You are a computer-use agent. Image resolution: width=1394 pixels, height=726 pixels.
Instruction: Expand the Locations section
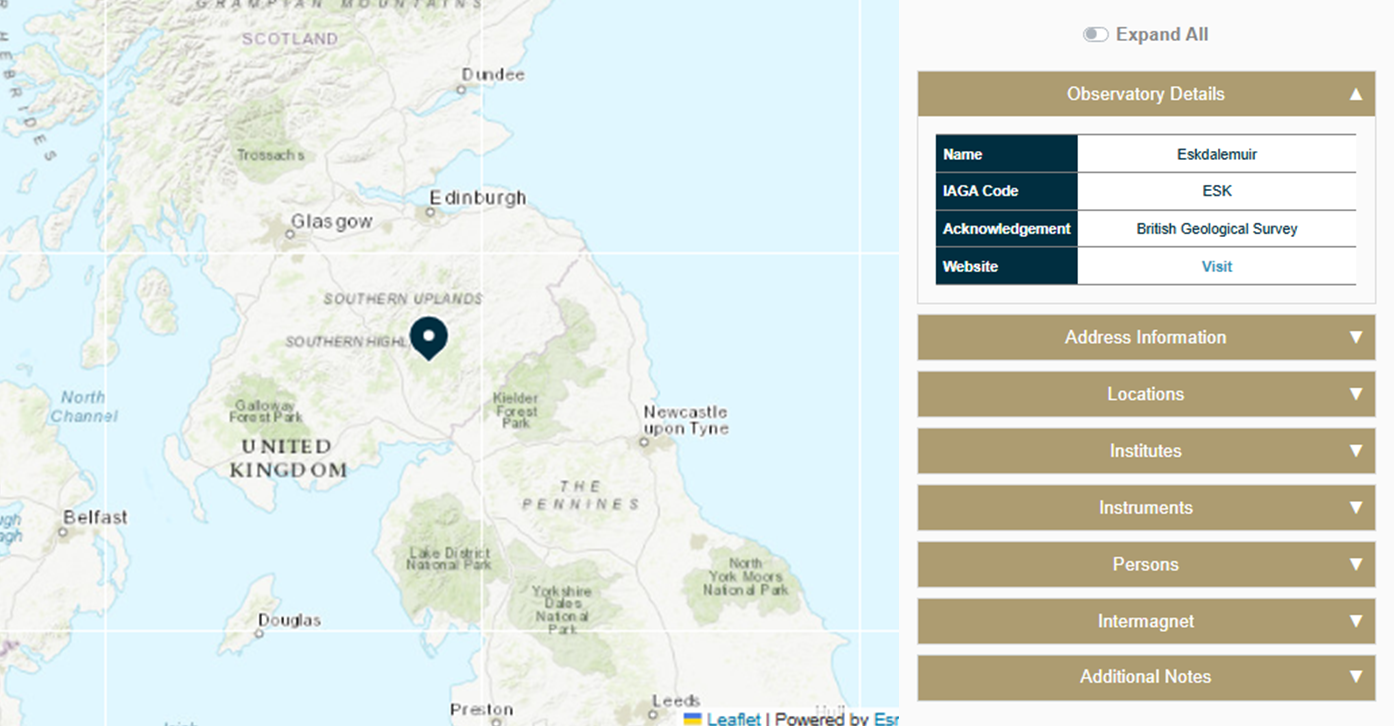pos(1146,394)
